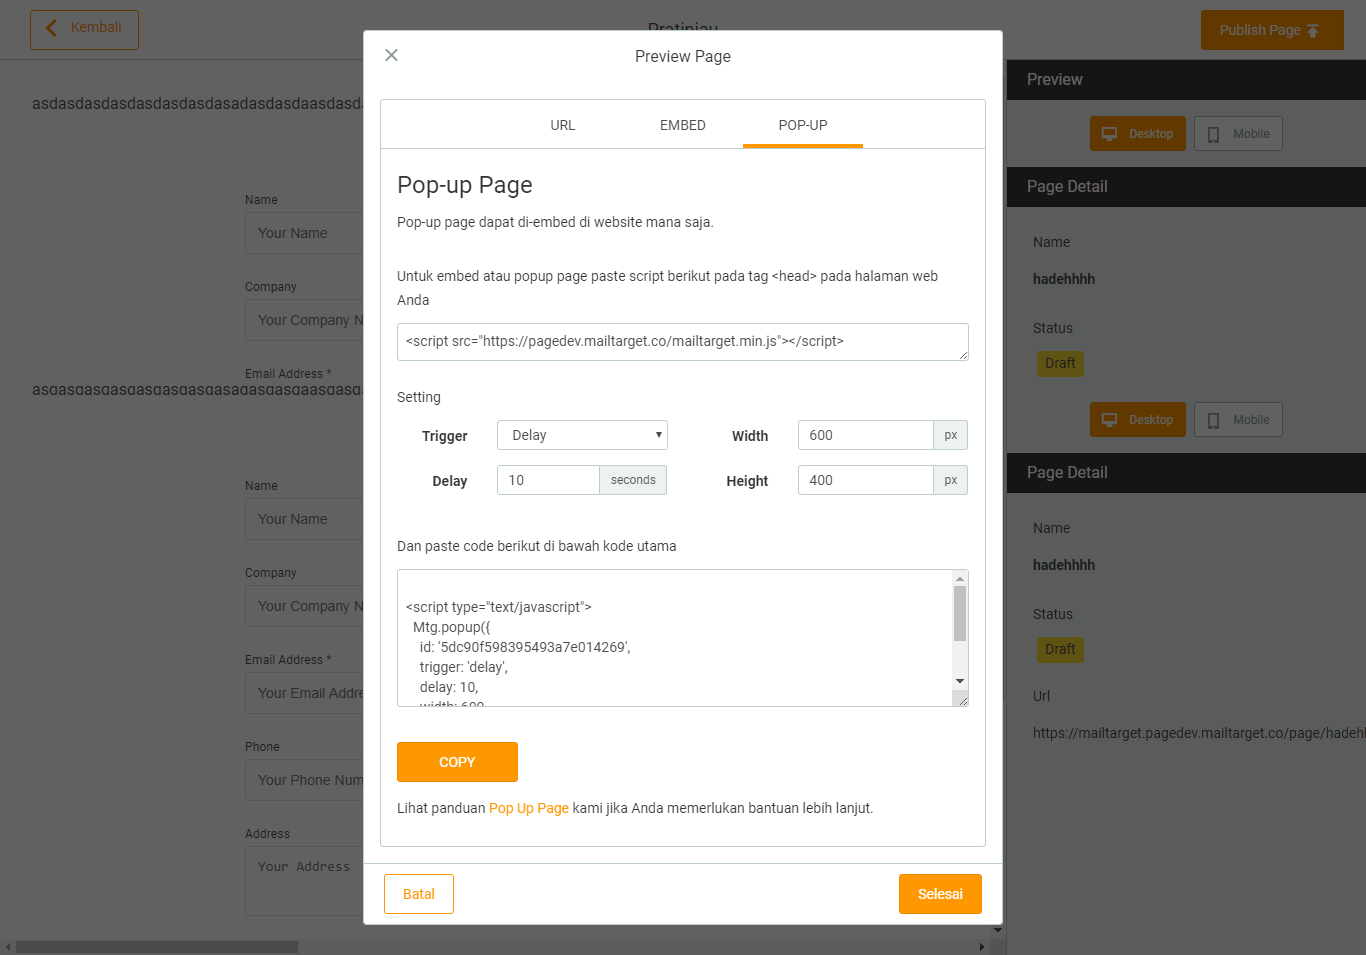The height and width of the screenshot is (955, 1366).
Task: Click the Height input field
Action: [865, 480]
